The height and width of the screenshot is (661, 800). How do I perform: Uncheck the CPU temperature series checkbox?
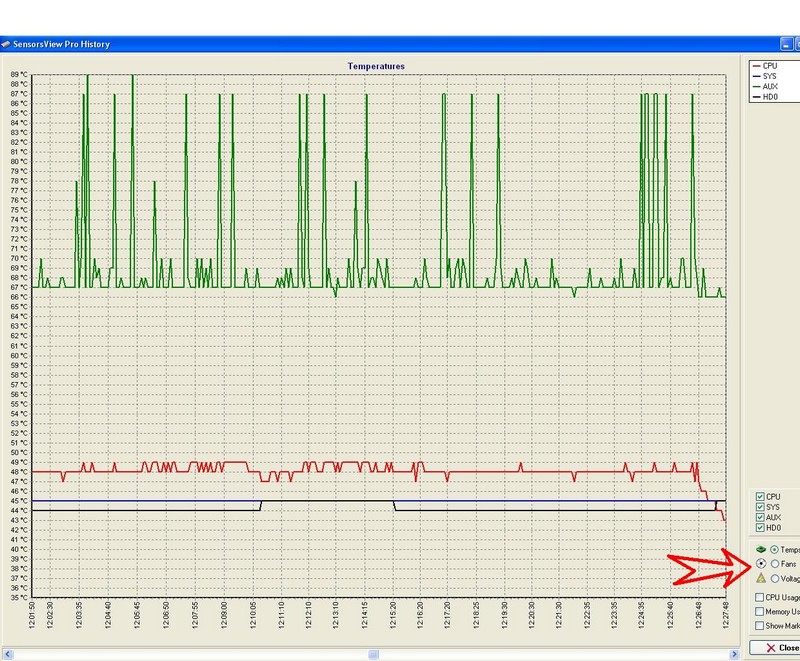pyautogui.click(x=761, y=496)
